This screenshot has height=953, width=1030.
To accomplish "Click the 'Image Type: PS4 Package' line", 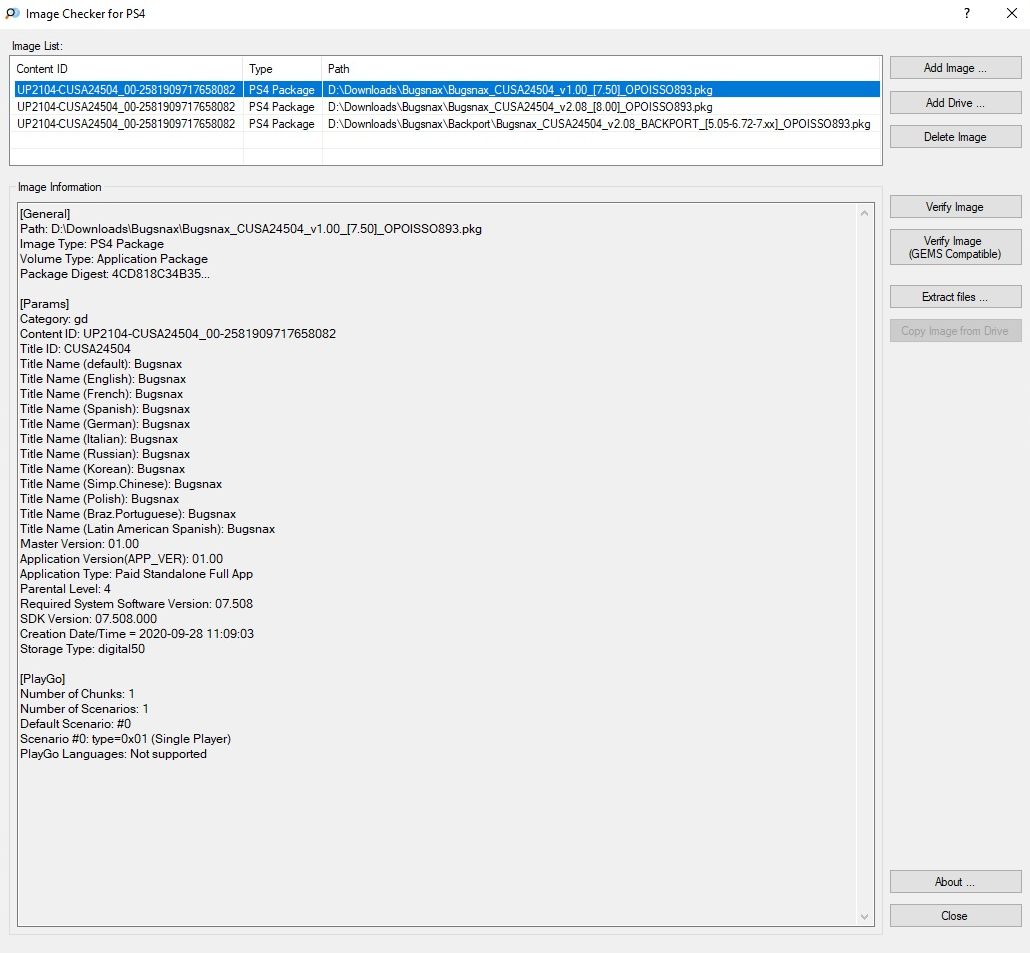I will pos(92,244).
